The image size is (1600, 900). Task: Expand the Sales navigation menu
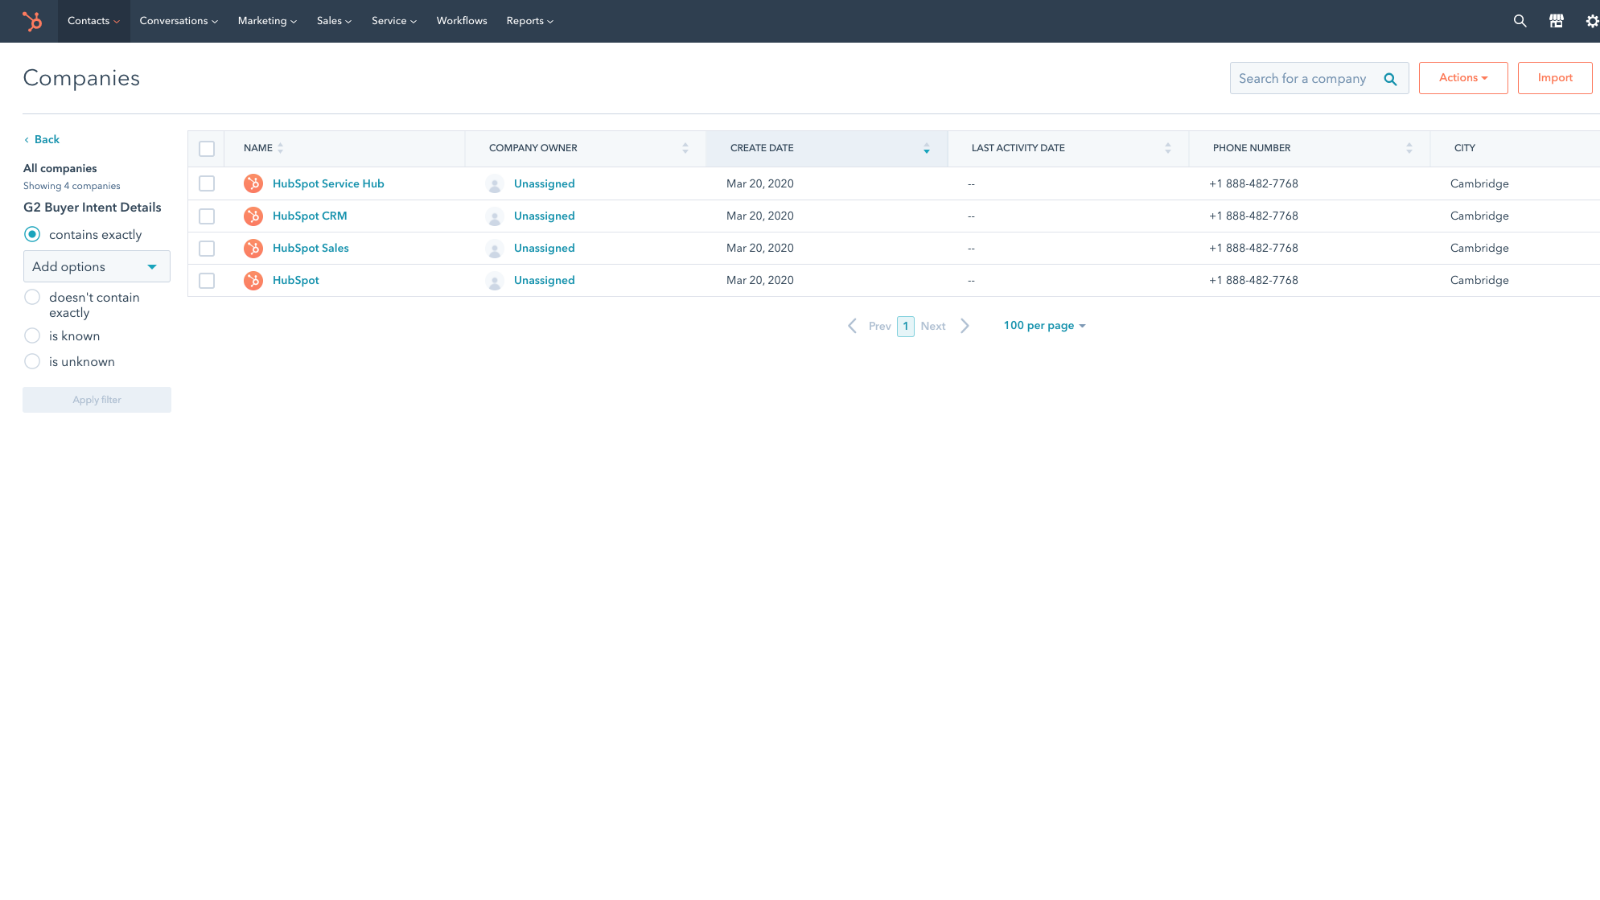[334, 21]
